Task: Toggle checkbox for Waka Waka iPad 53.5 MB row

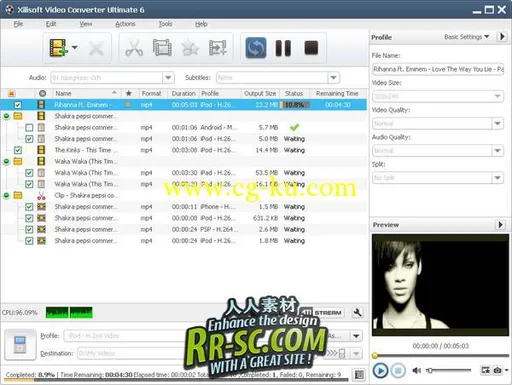Action: pyautogui.click(x=29, y=173)
